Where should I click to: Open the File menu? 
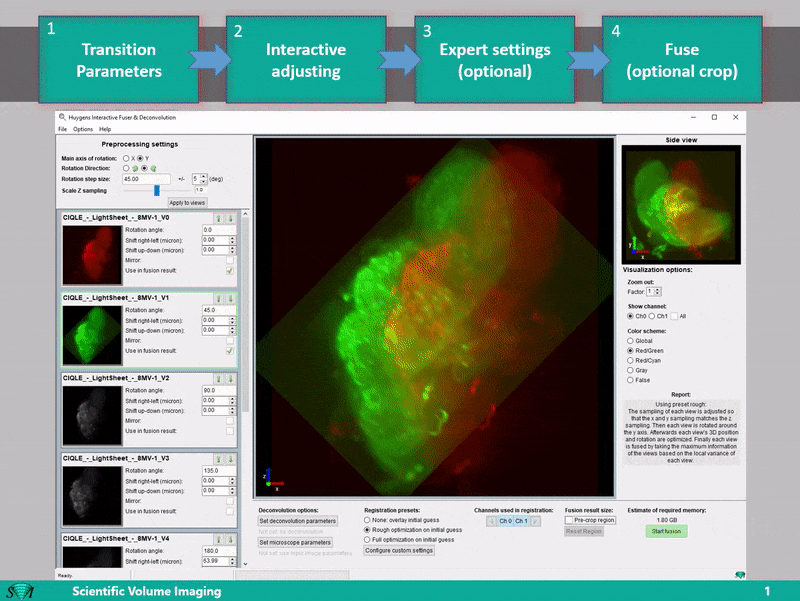62,129
